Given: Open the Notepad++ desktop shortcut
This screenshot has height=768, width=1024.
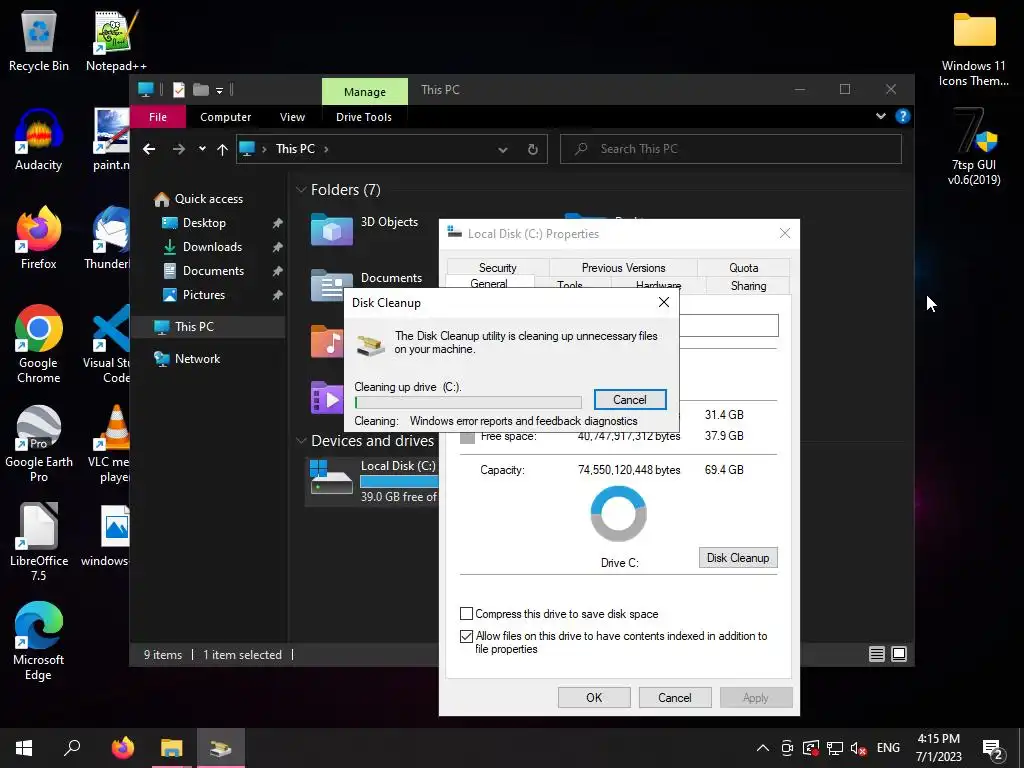Looking at the screenshot, I should pos(116,41).
